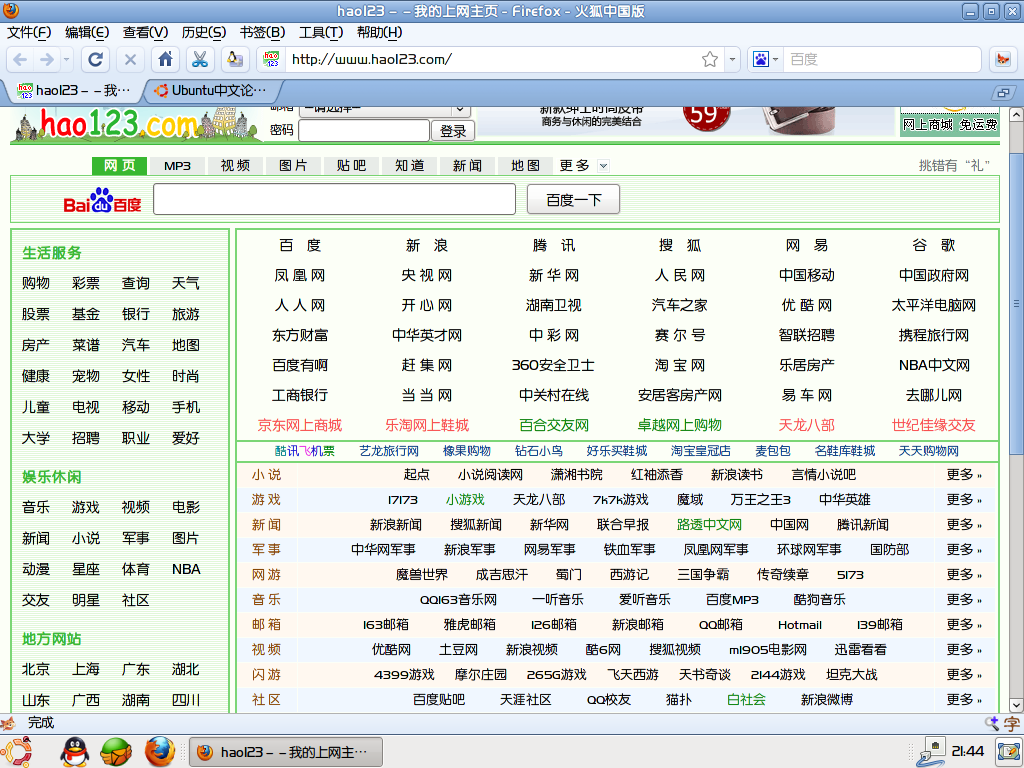
Task: Click the Stop loading X icon
Action: coord(131,59)
